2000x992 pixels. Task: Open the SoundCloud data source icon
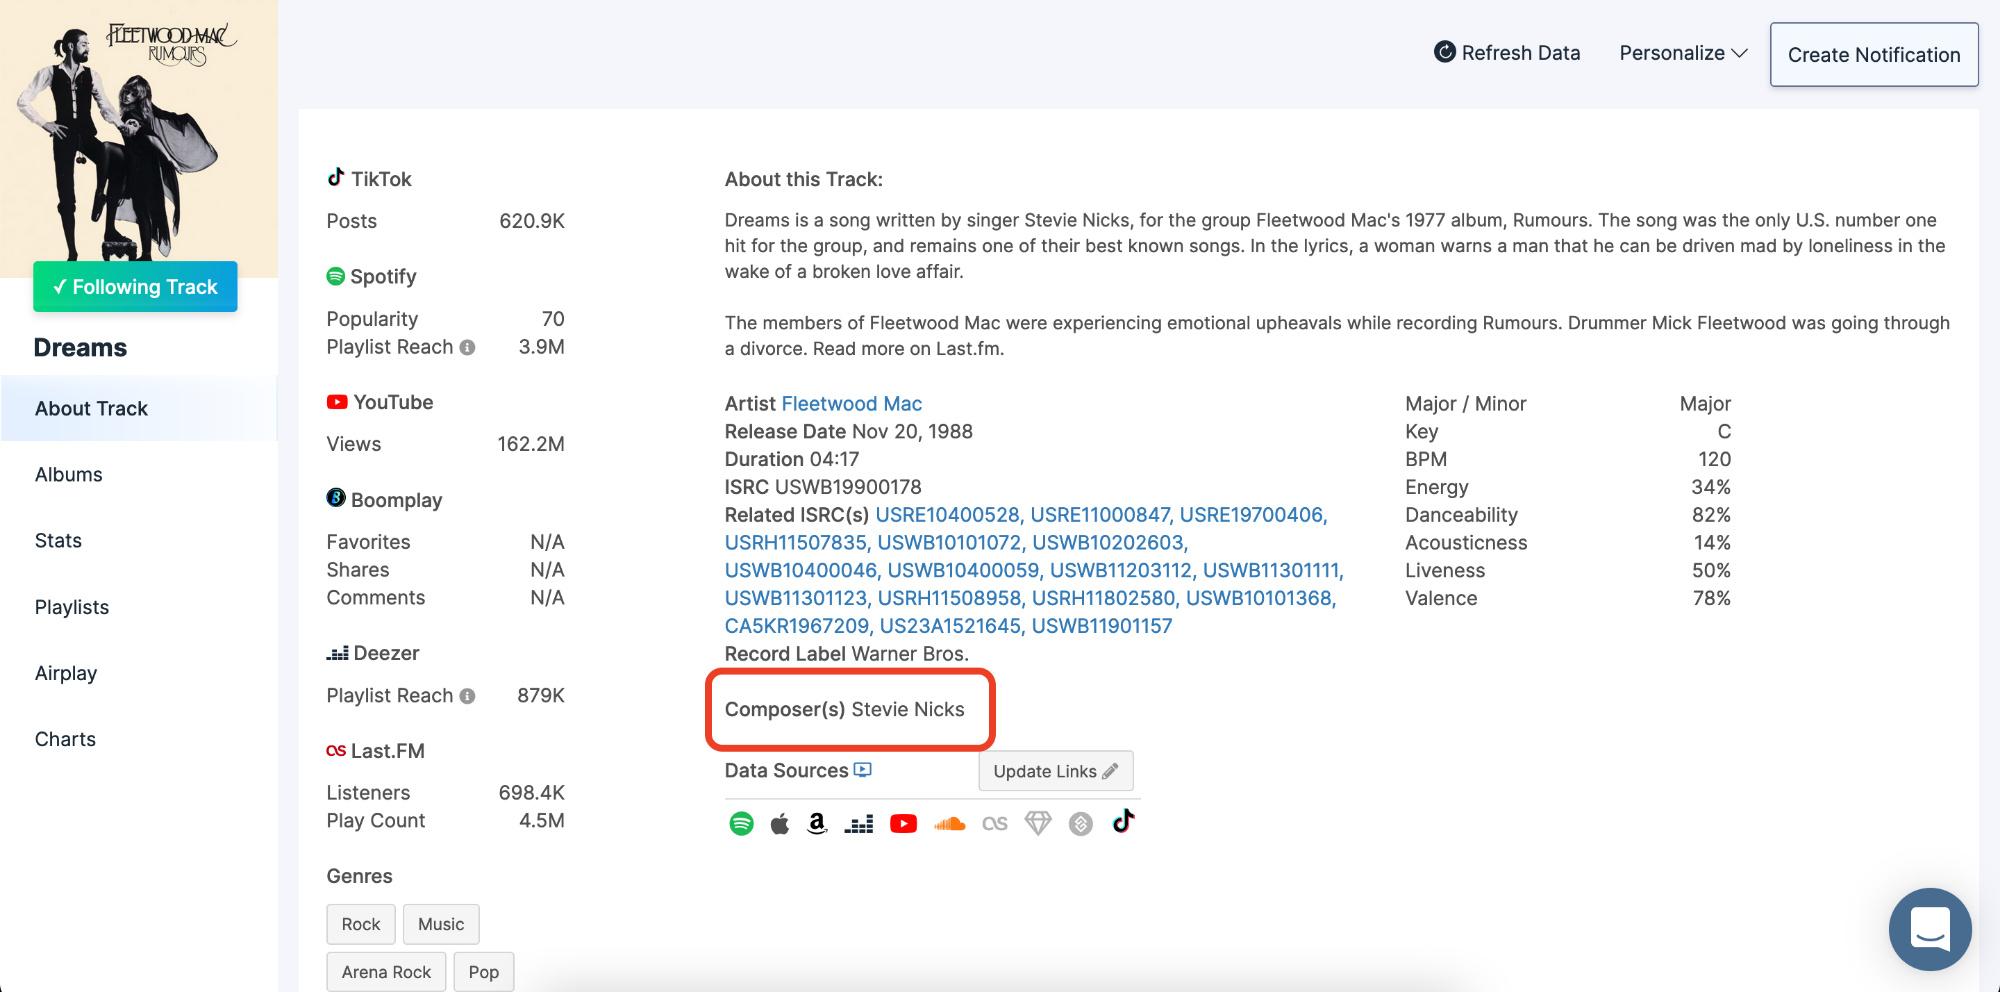coord(950,824)
